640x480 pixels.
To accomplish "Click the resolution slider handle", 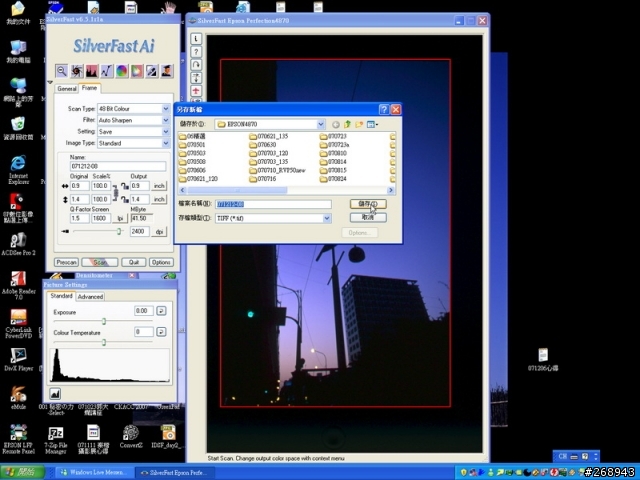I will tap(119, 231).
